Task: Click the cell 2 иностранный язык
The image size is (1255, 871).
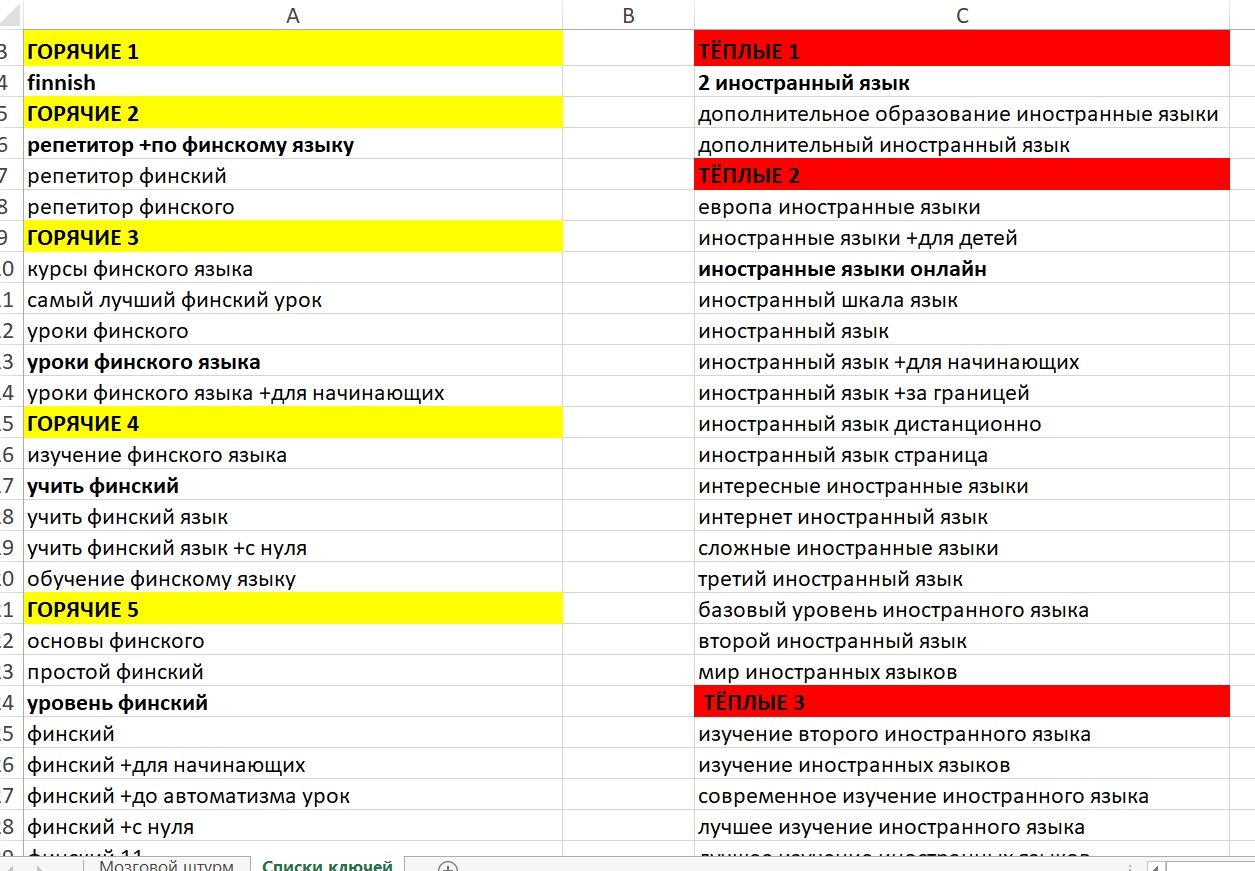Action: pyautogui.click(x=962, y=82)
